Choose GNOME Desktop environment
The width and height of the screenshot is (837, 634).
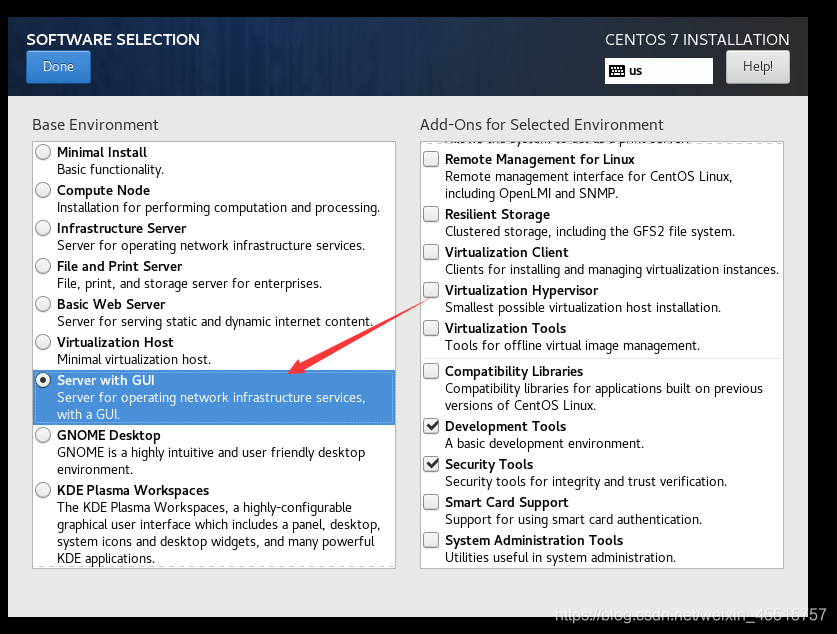tap(43, 435)
